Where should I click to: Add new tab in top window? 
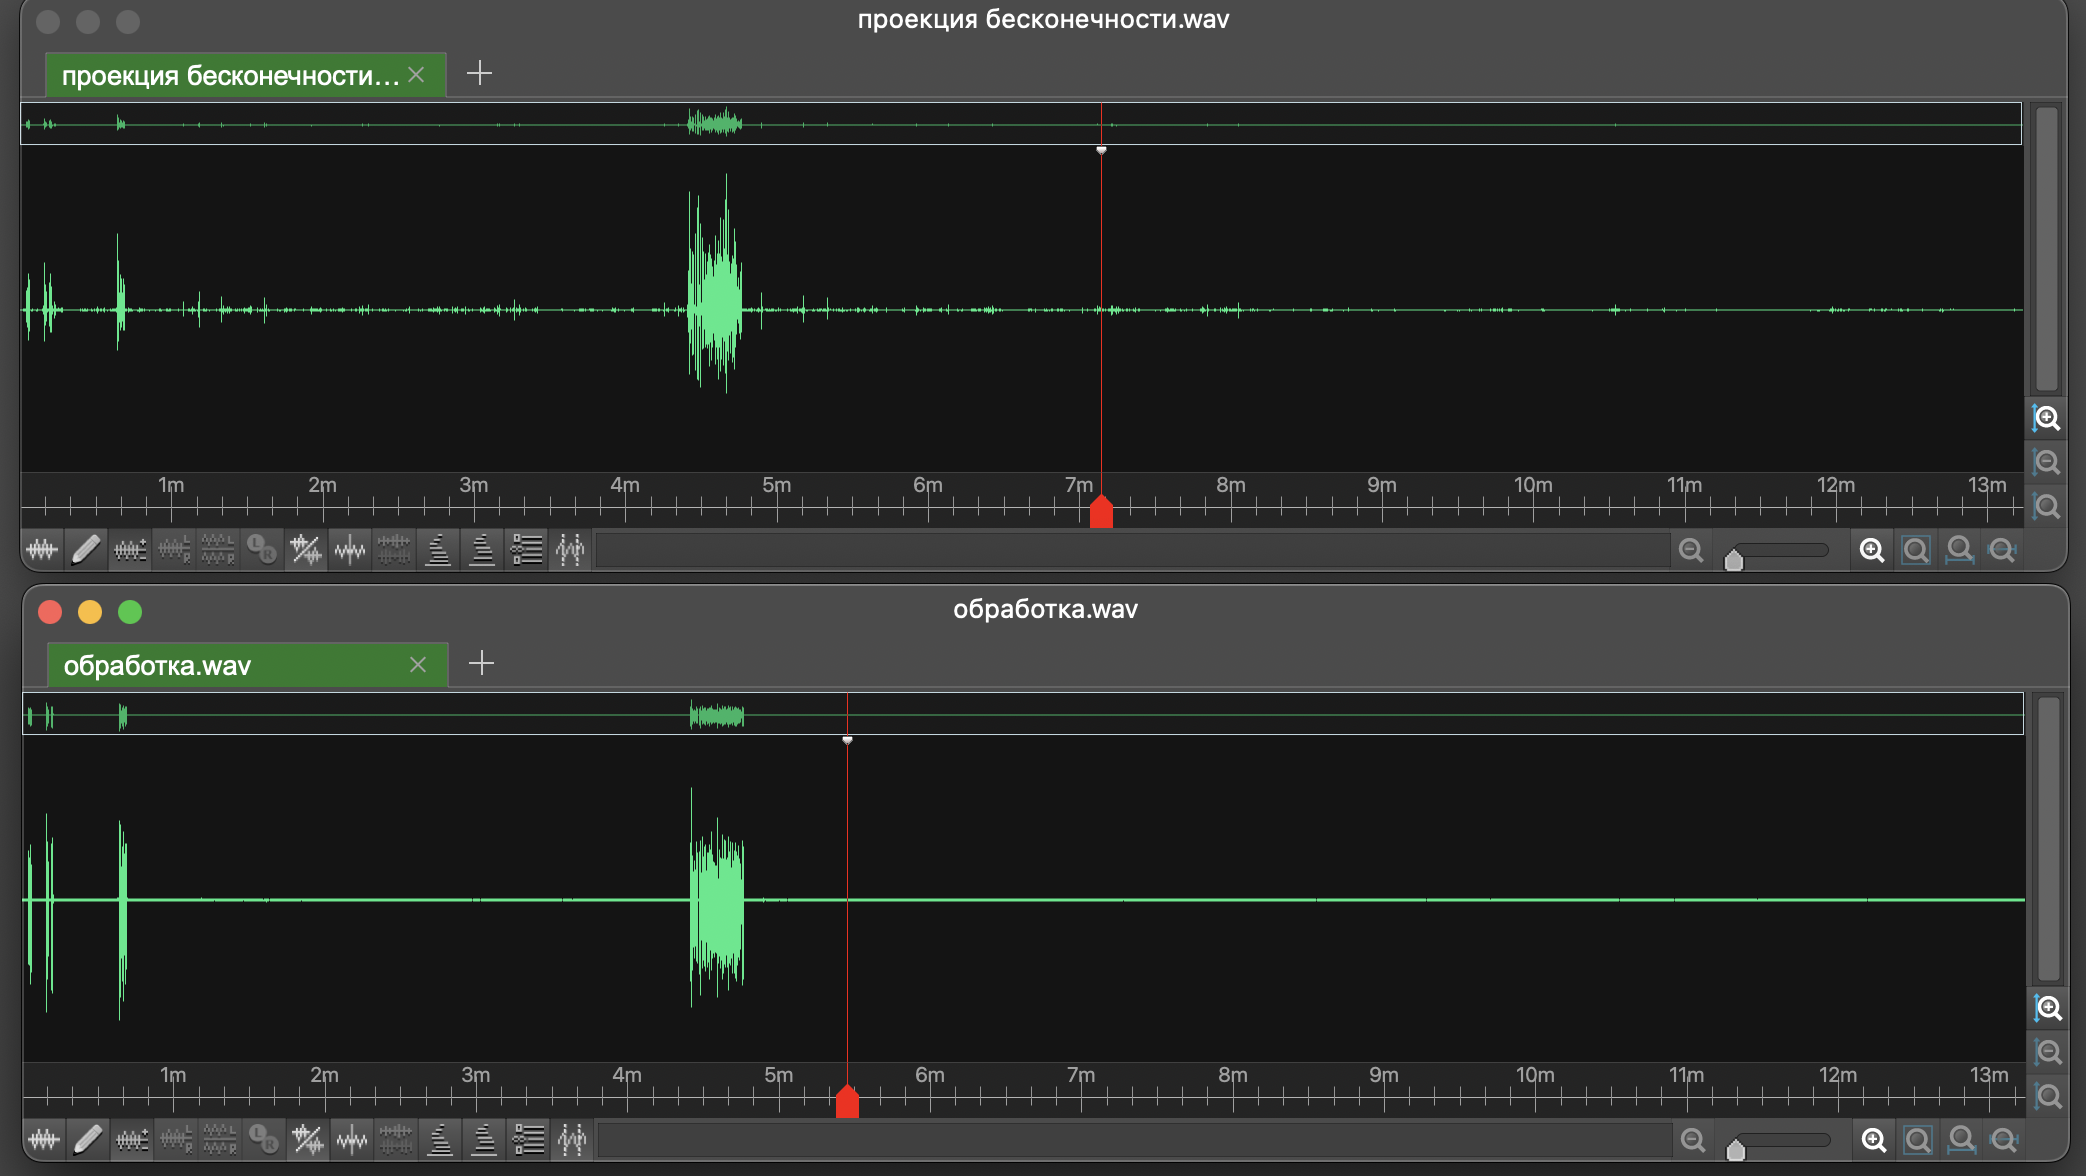(480, 73)
